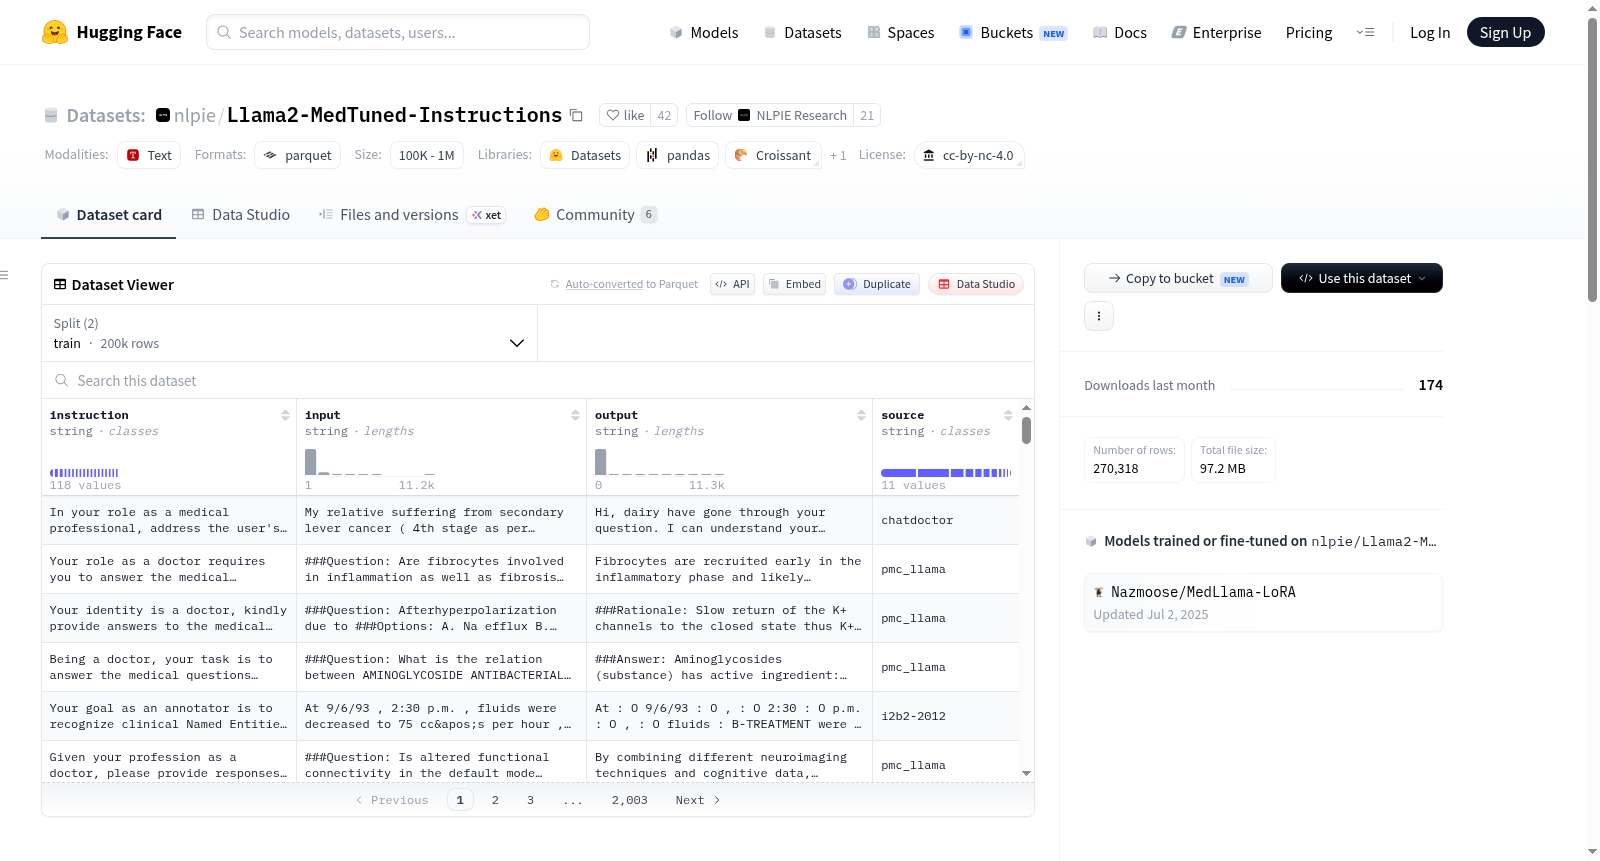Open Buckets in top navigation
This screenshot has width=1600, height=861.
[x=1013, y=32]
